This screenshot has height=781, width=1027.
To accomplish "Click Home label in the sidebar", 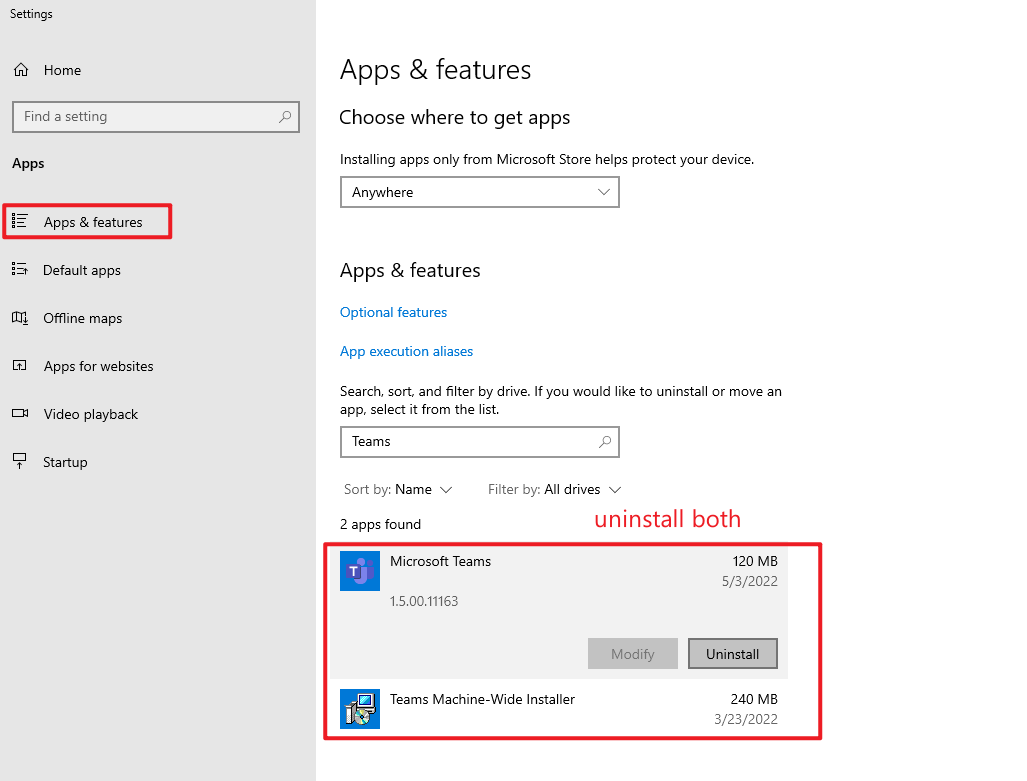I will tap(62, 70).
